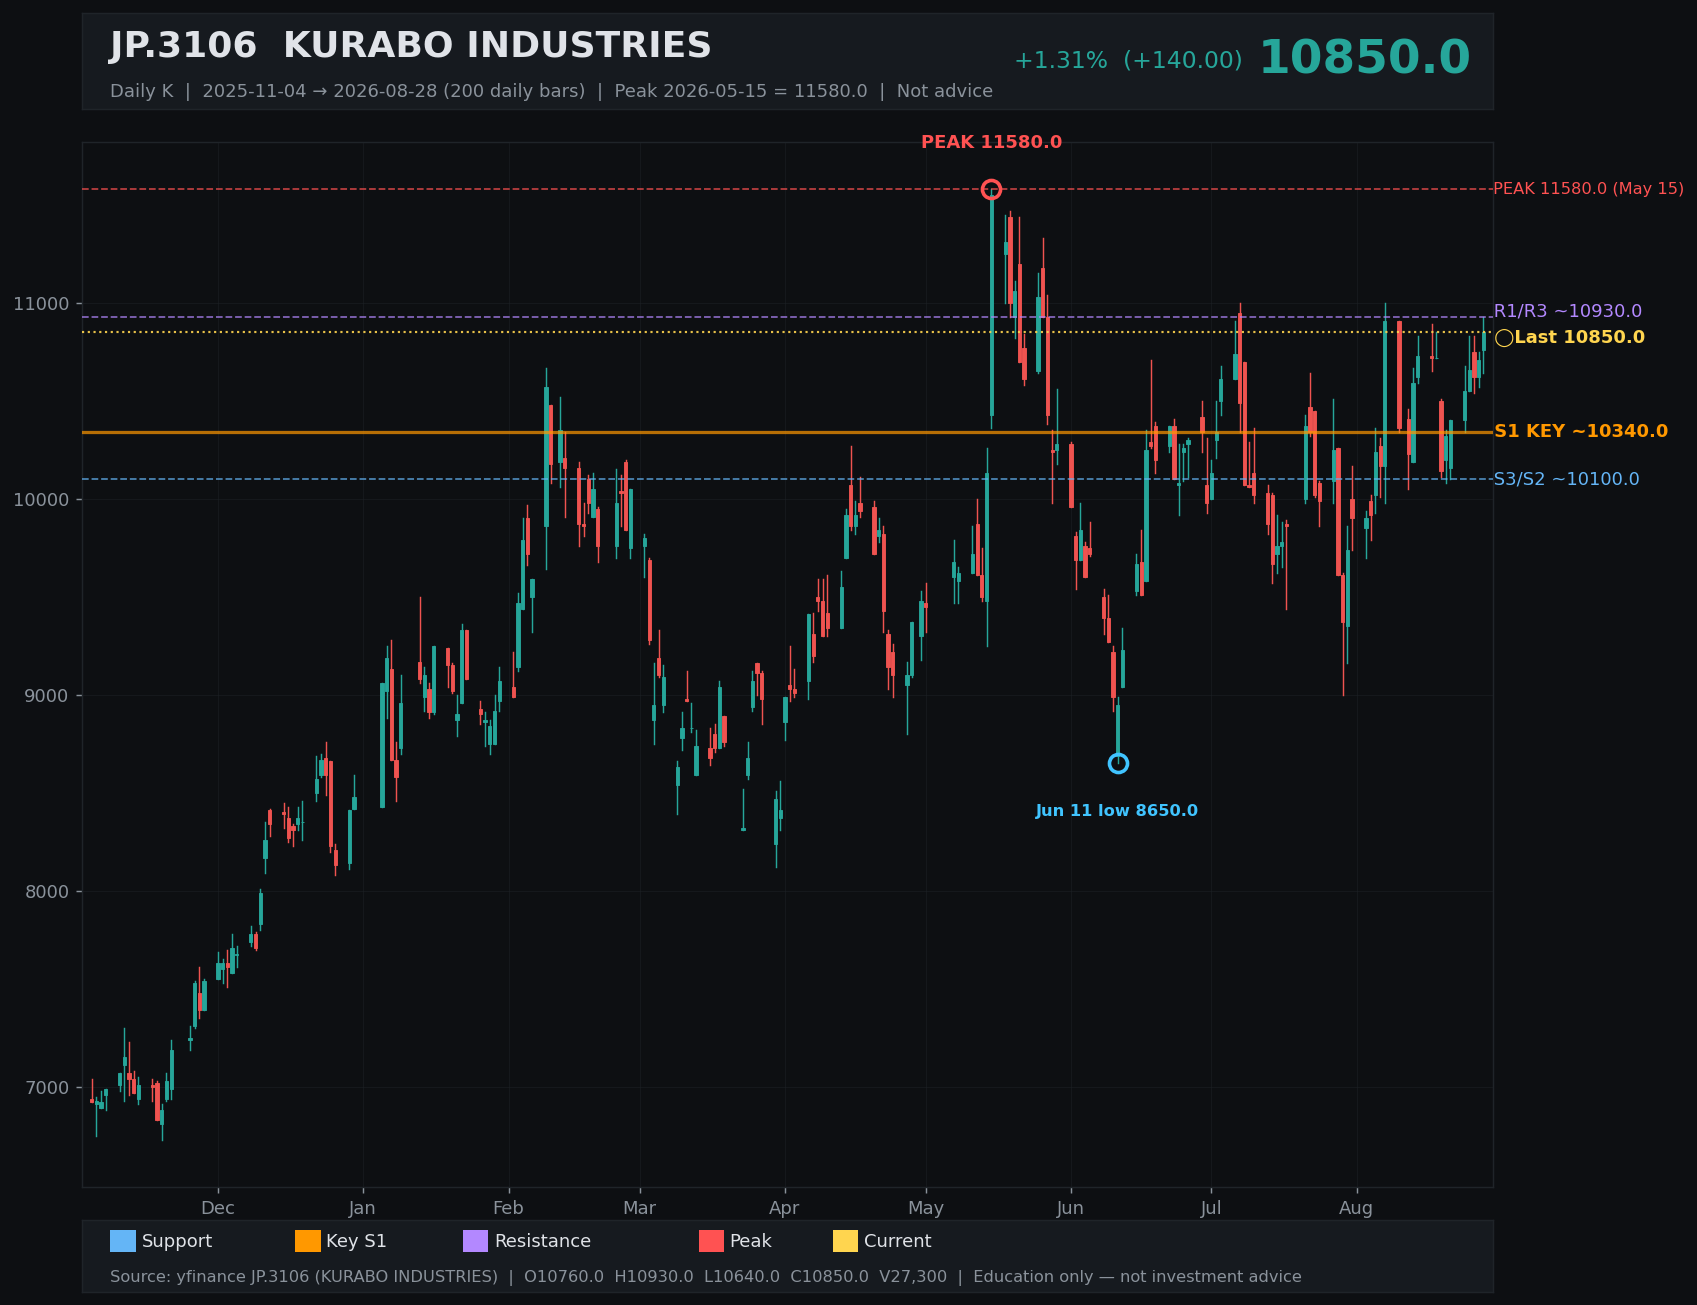1697x1305 pixels.
Task: Click the yellow Current legend color swatch
Action: click(x=845, y=1241)
